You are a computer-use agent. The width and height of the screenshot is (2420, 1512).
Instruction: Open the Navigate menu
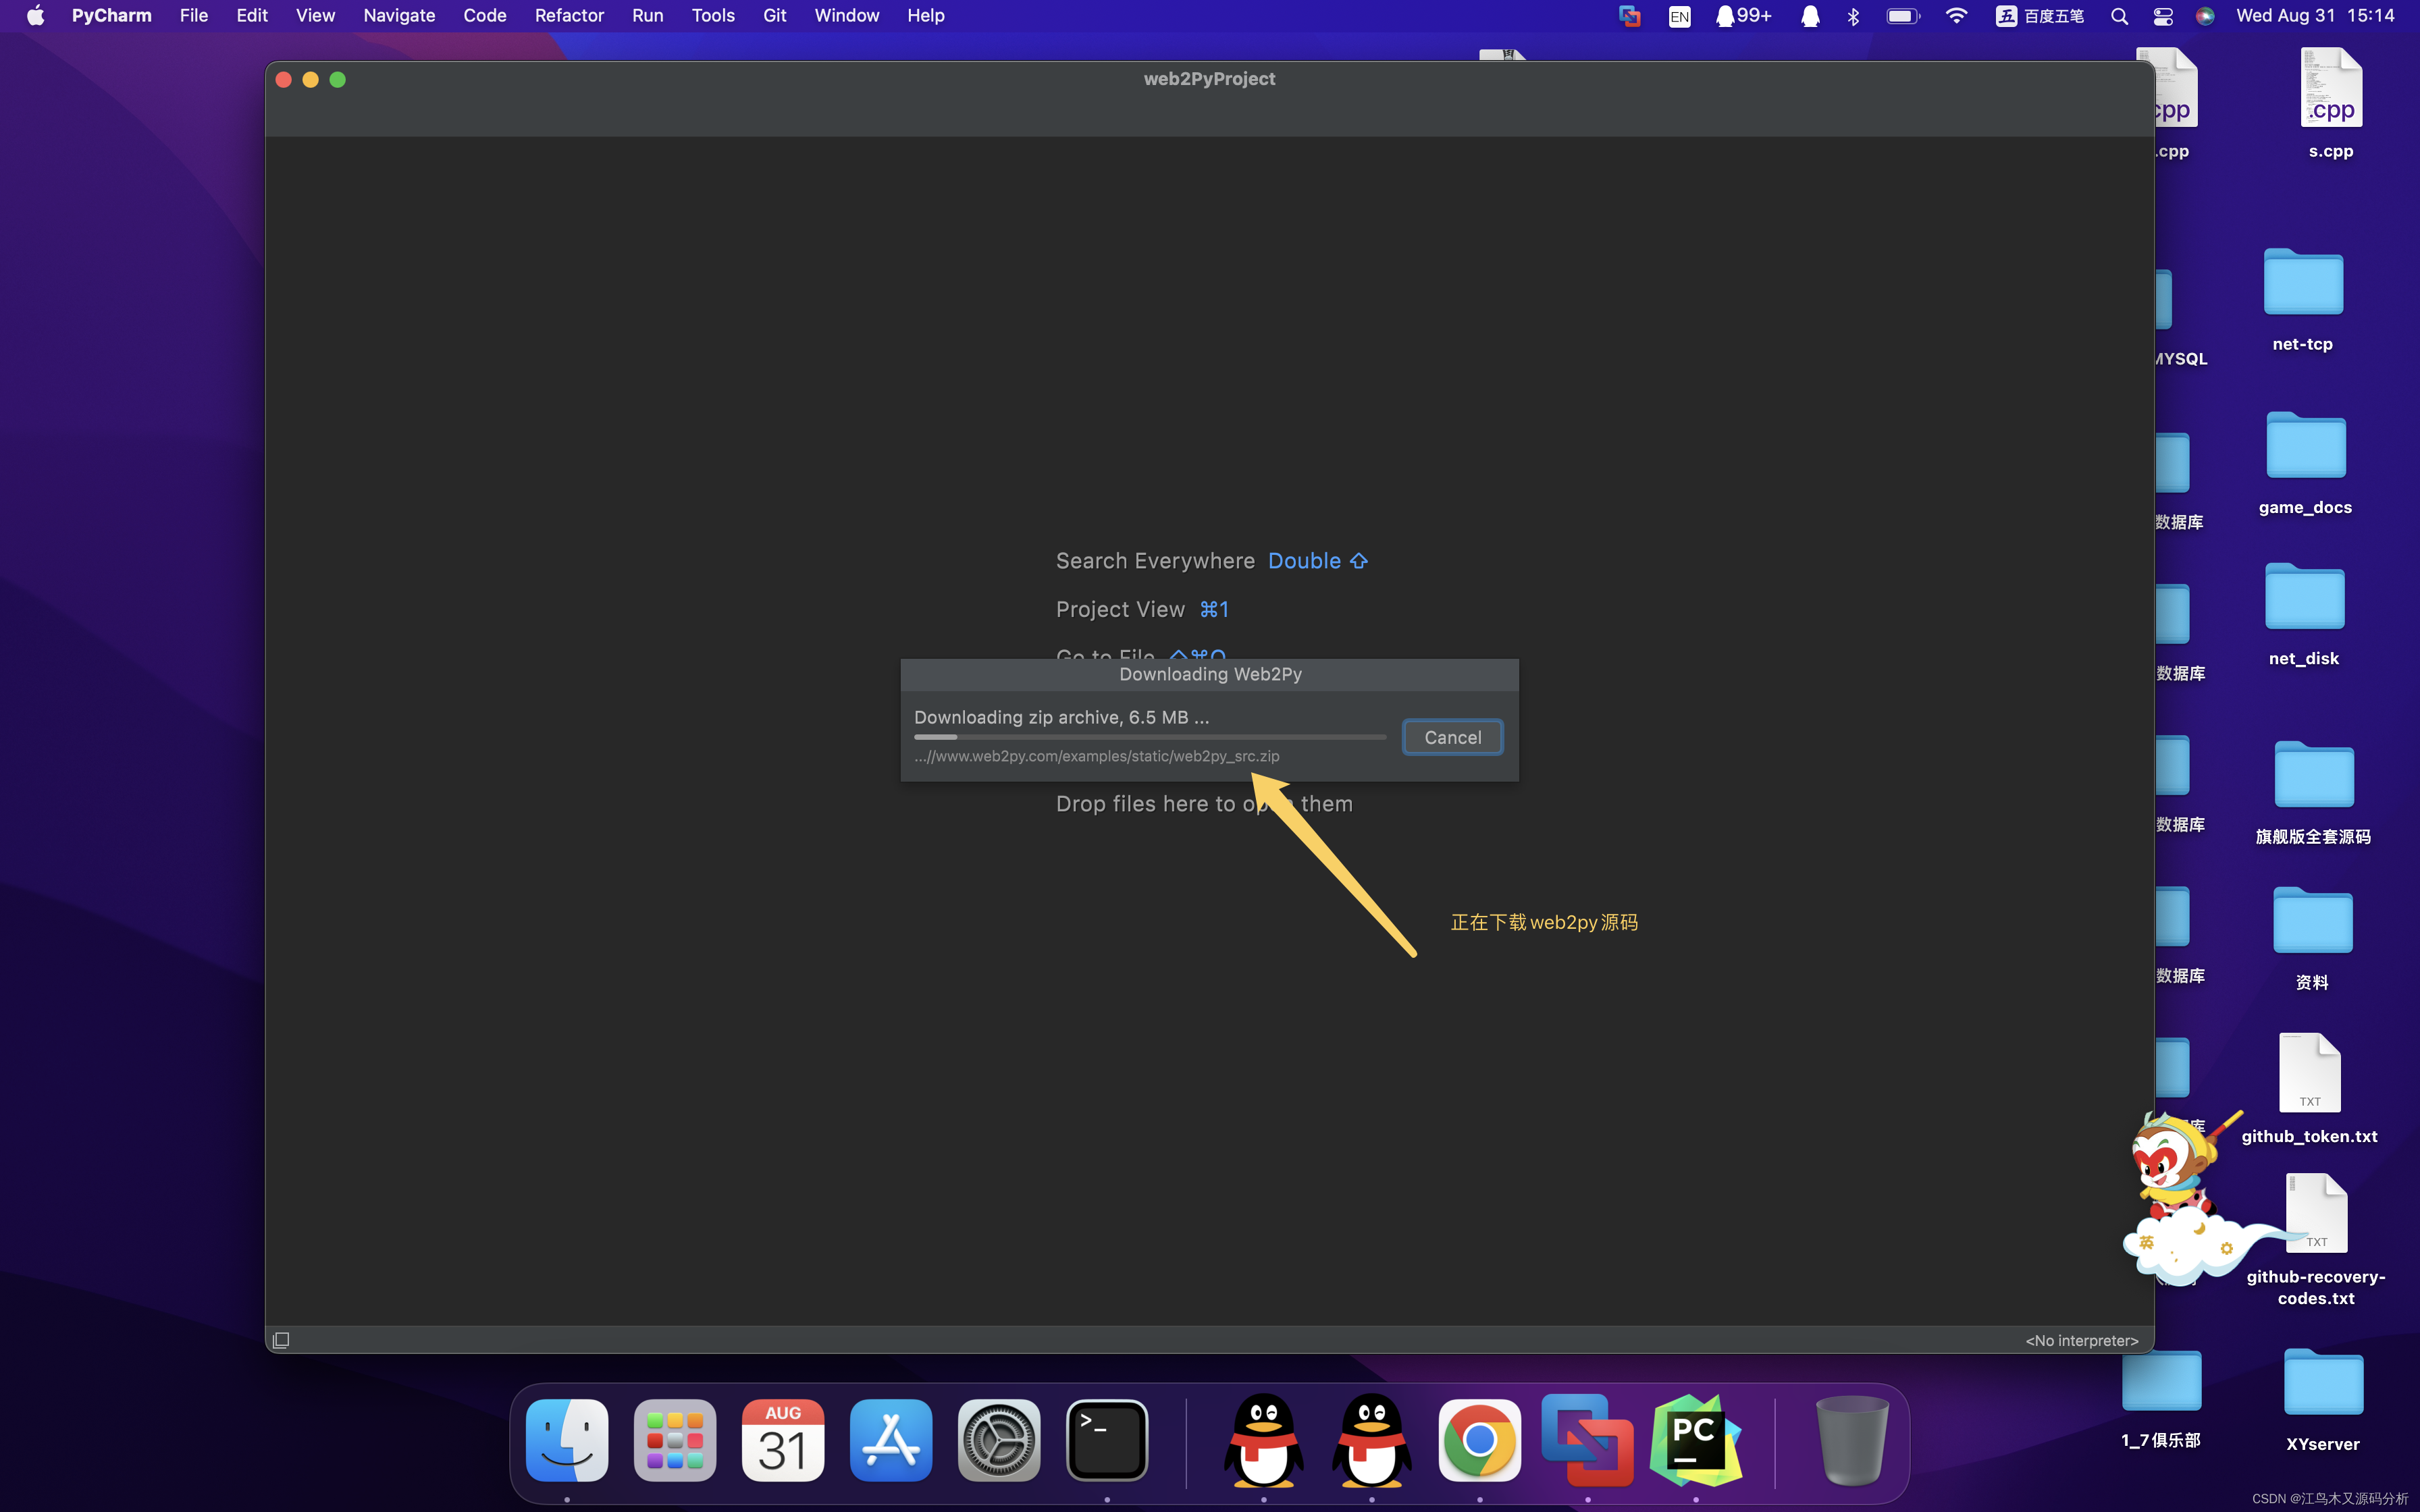tap(399, 15)
